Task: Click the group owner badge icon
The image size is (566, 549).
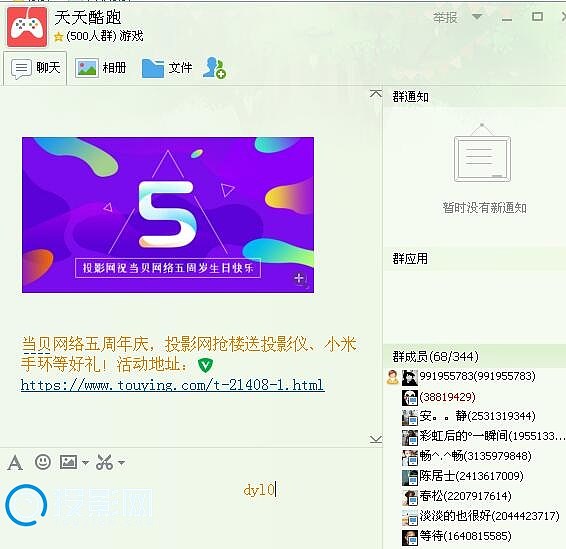Action: (392, 377)
